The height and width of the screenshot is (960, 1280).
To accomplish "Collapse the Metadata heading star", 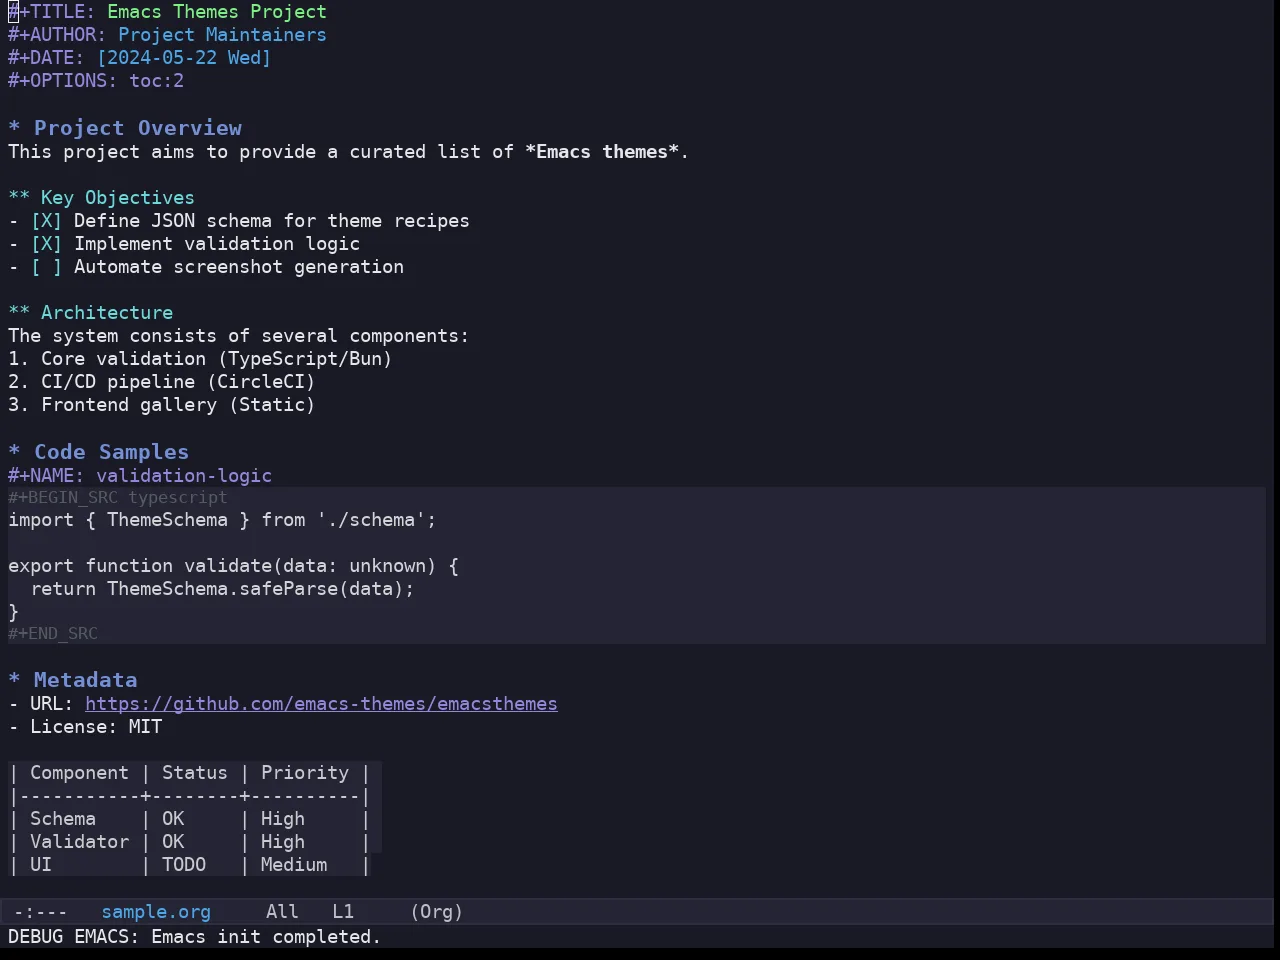I will [x=14, y=680].
